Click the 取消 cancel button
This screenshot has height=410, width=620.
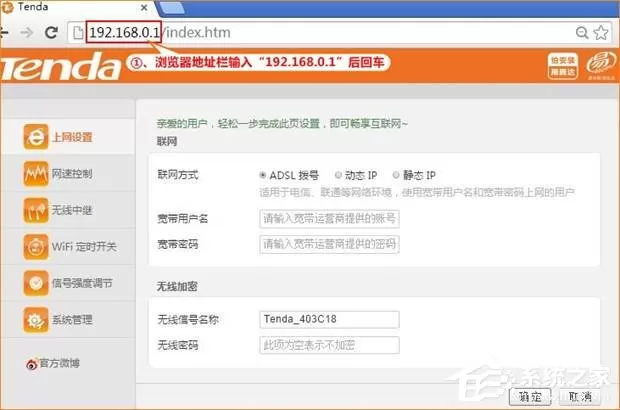580,396
